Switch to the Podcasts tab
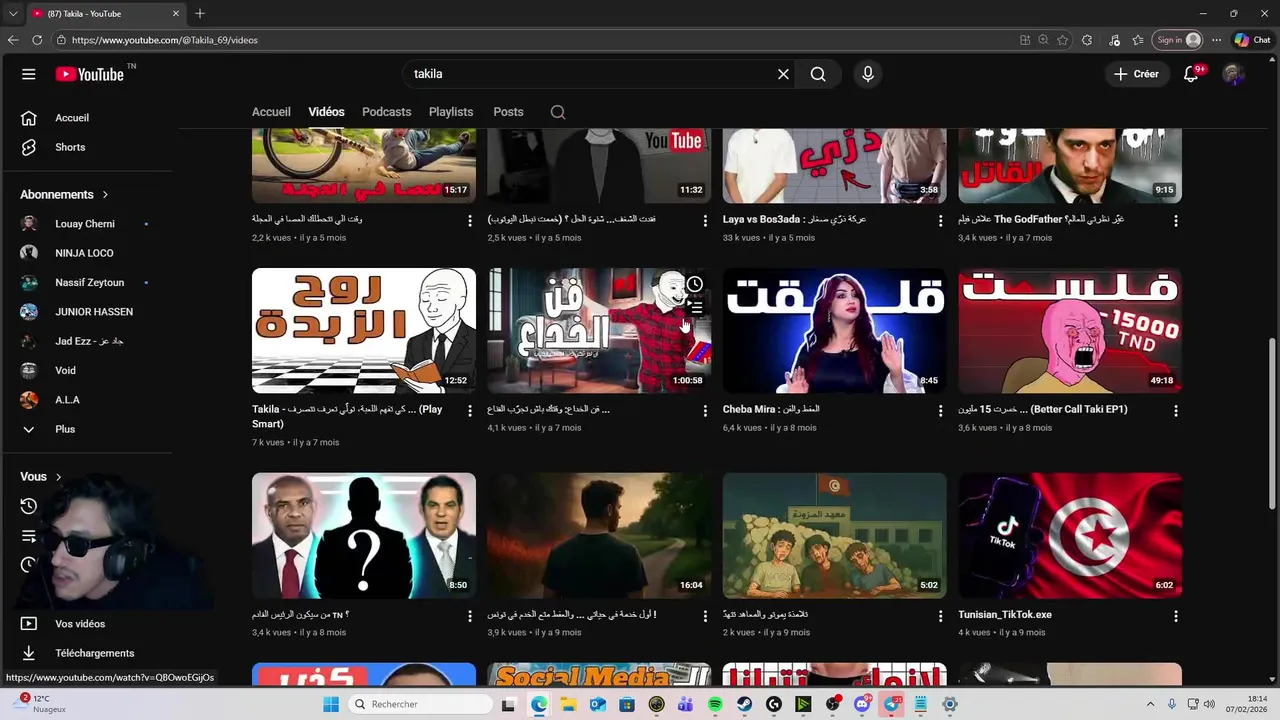Viewport: 1280px width, 720px height. (387, 112)
